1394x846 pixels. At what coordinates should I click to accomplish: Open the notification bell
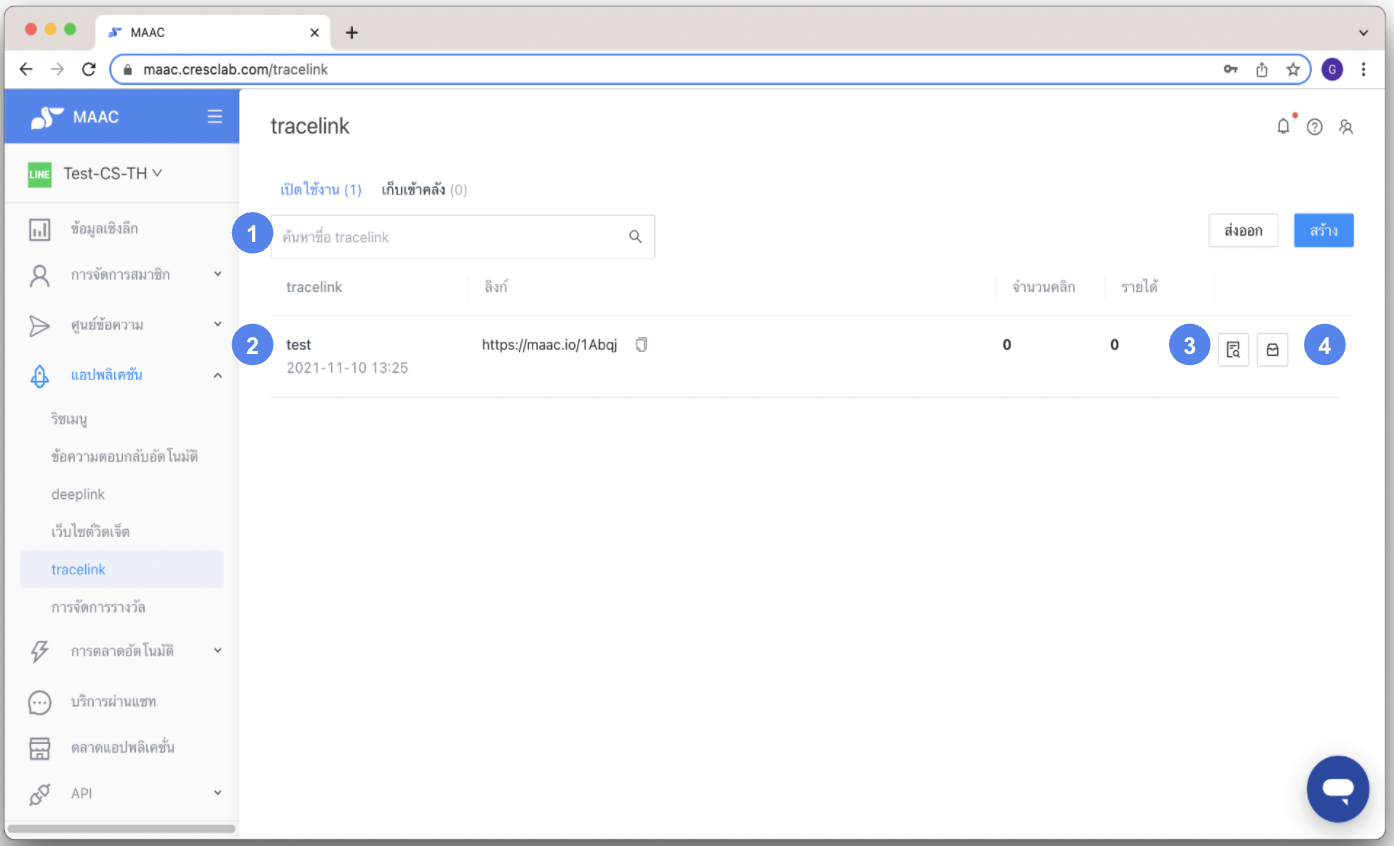[x=1283, y=126]
